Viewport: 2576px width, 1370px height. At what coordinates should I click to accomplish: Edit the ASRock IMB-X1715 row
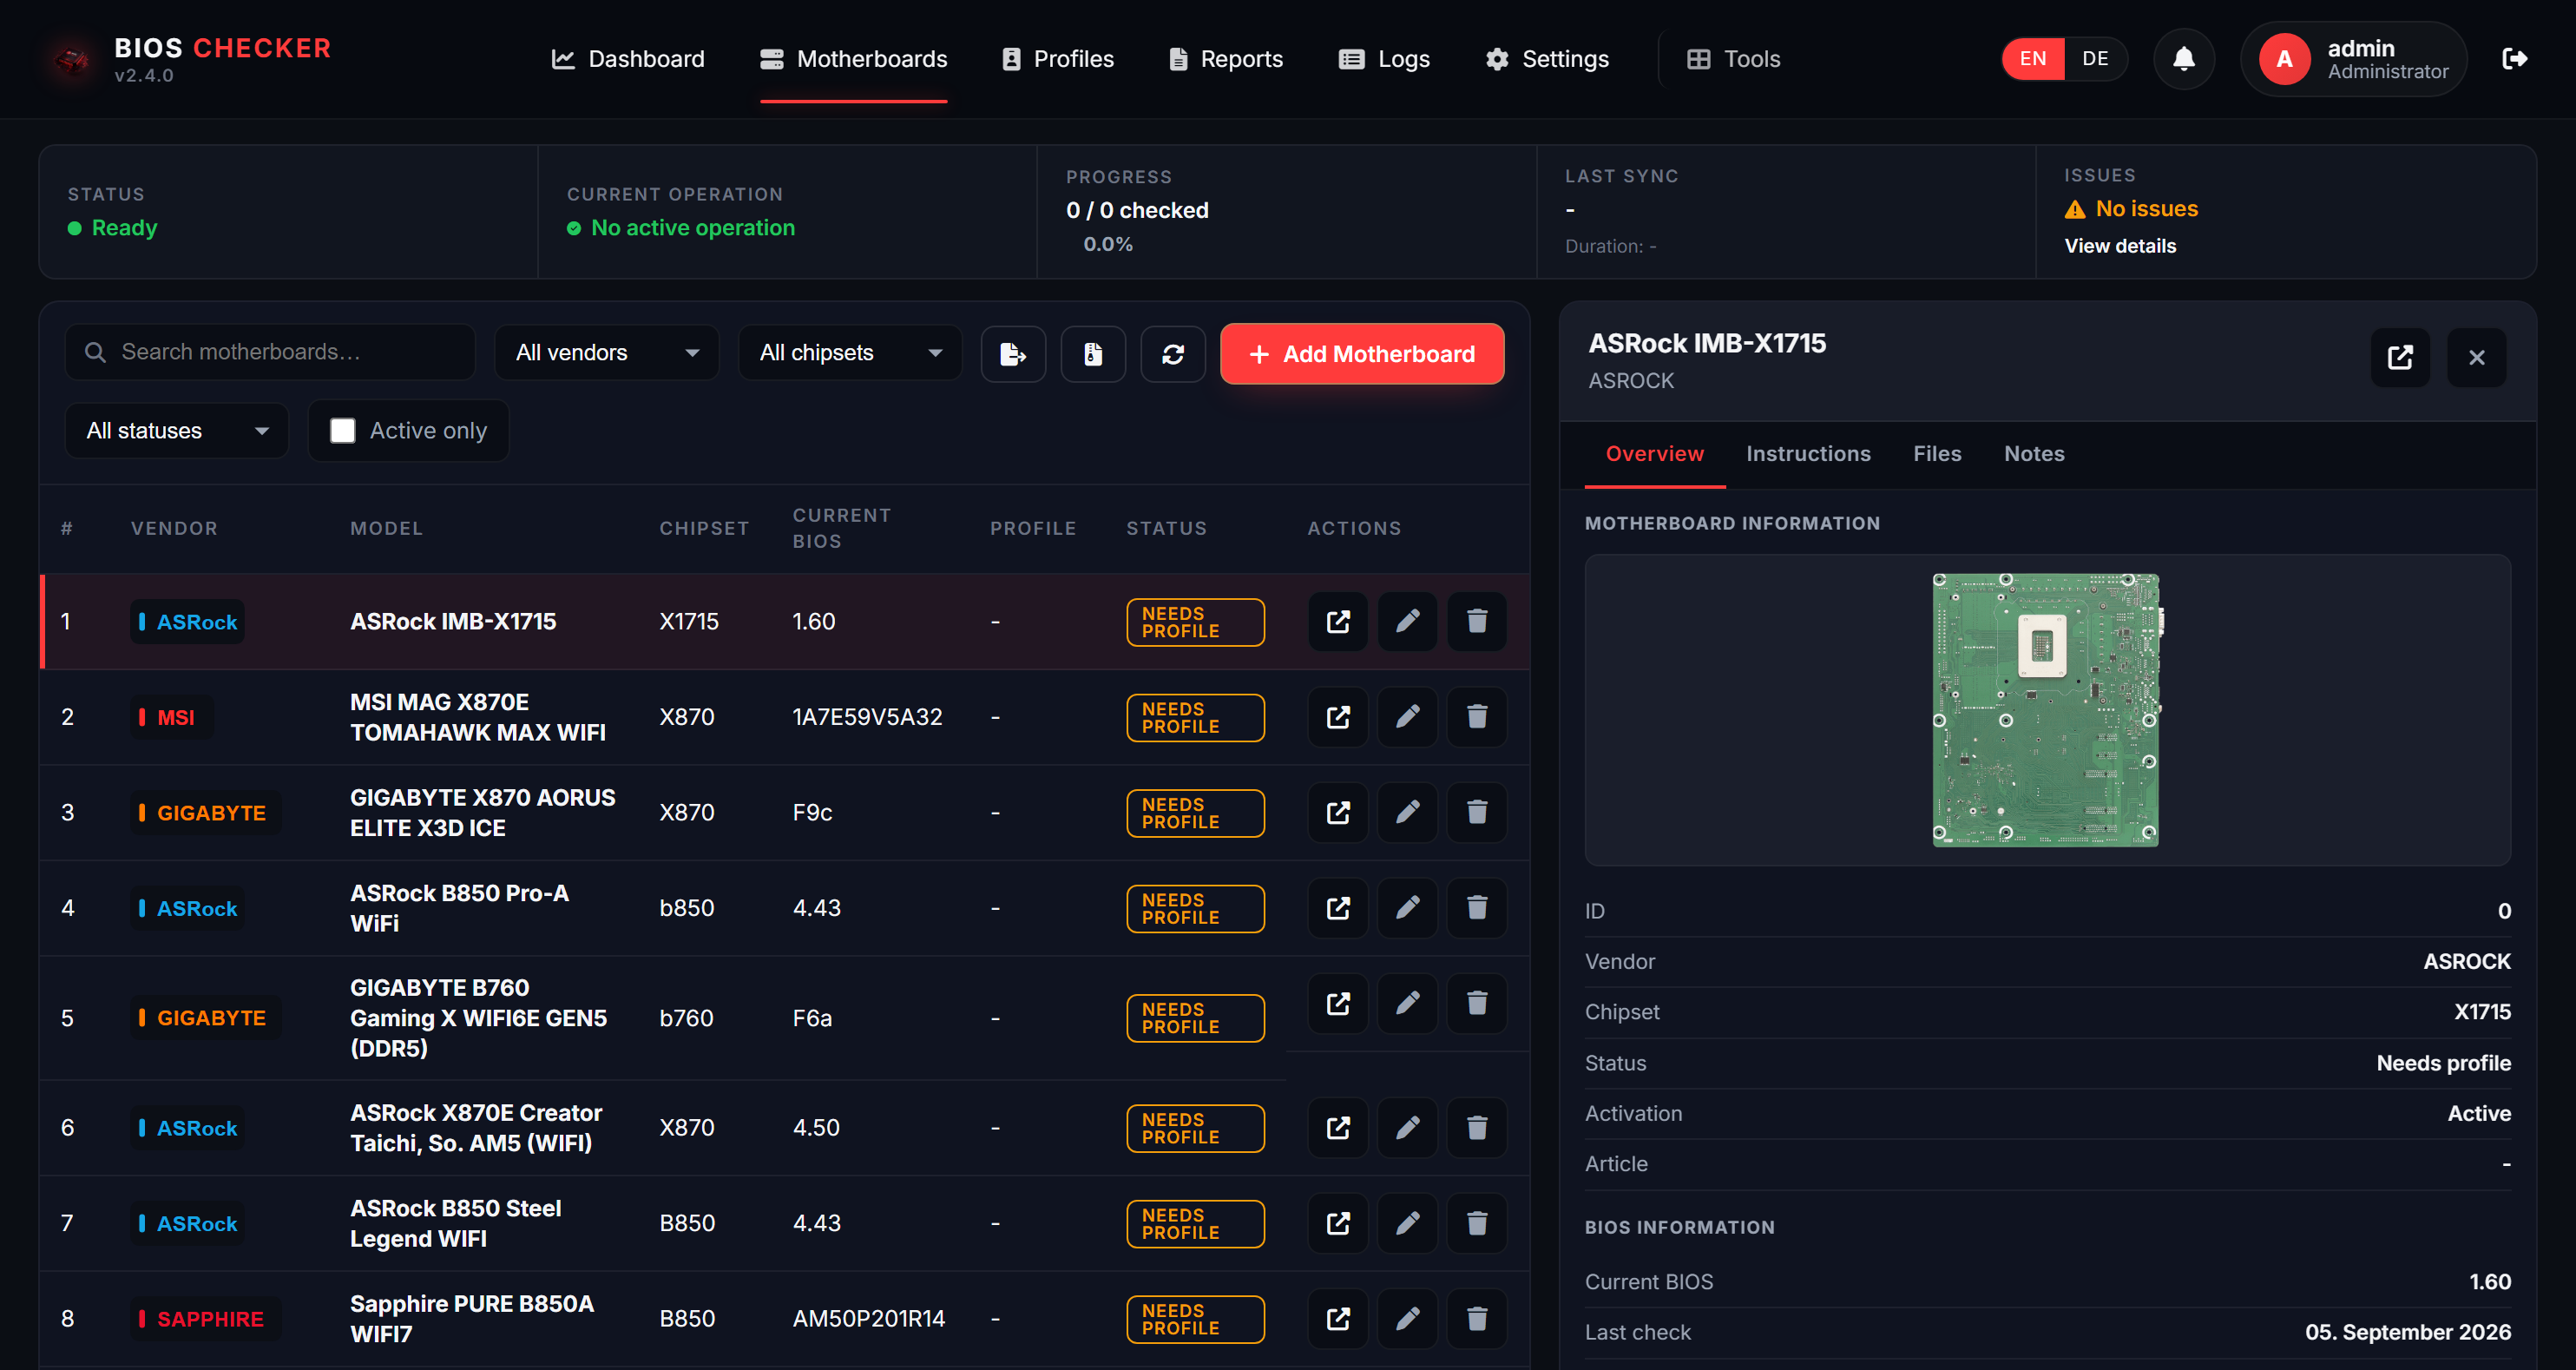(x=1407, y=621)
